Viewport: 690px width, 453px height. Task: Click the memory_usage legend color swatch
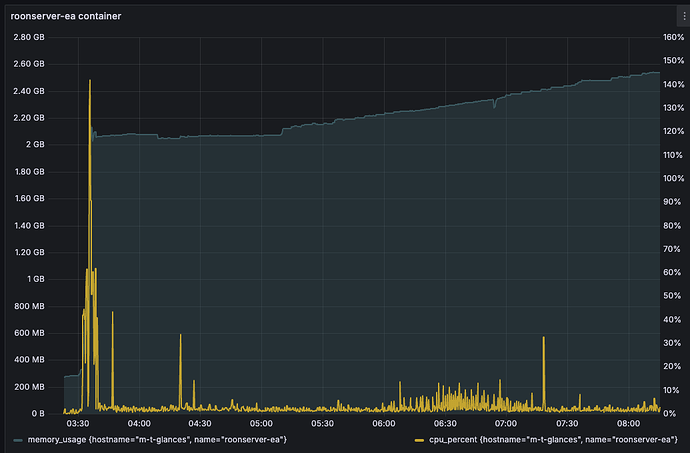pyautogui.click(x=18, y=440)
